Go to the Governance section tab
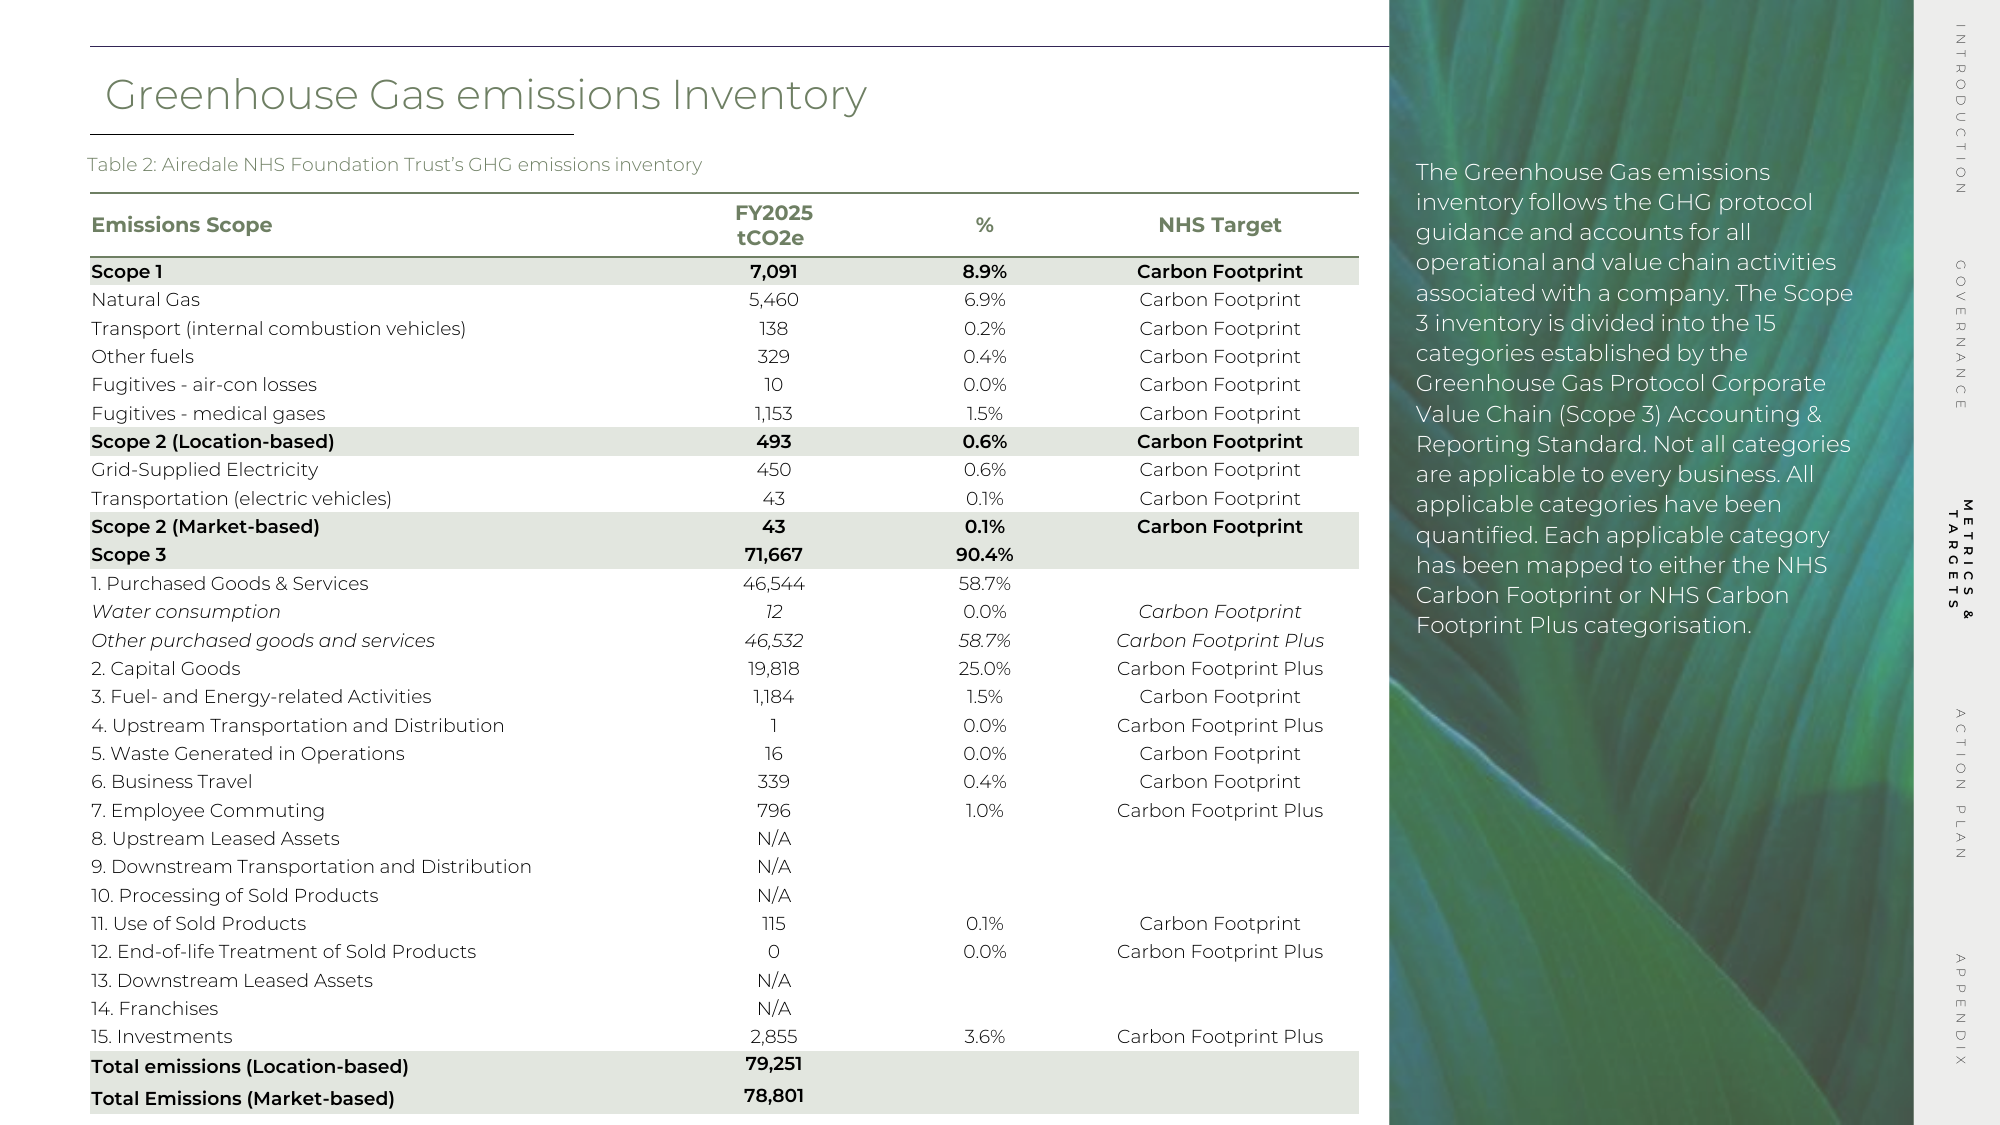This screenshot has width=2000, height=1125. pyautogui.click(x=1960, y=335)
